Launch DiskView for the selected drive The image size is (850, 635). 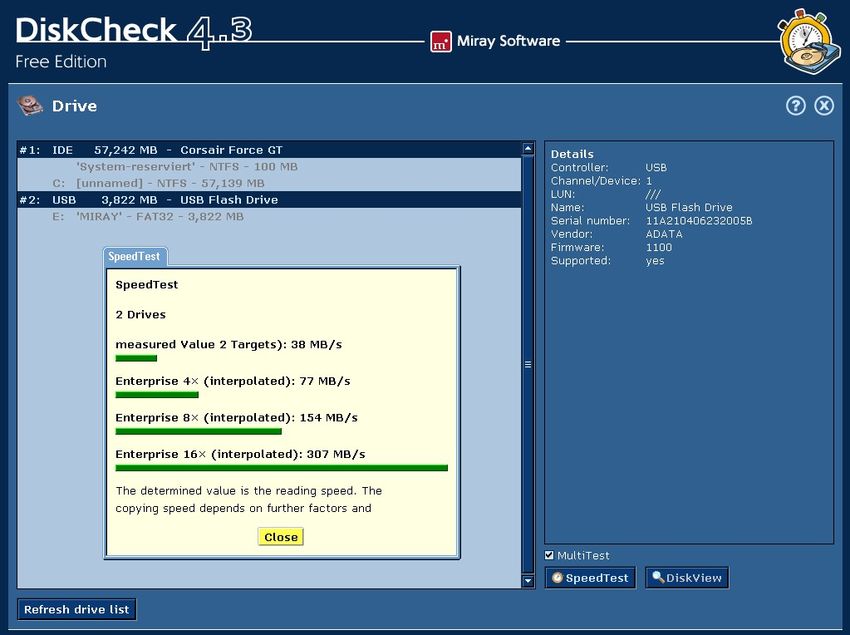(x=686, y=577)
